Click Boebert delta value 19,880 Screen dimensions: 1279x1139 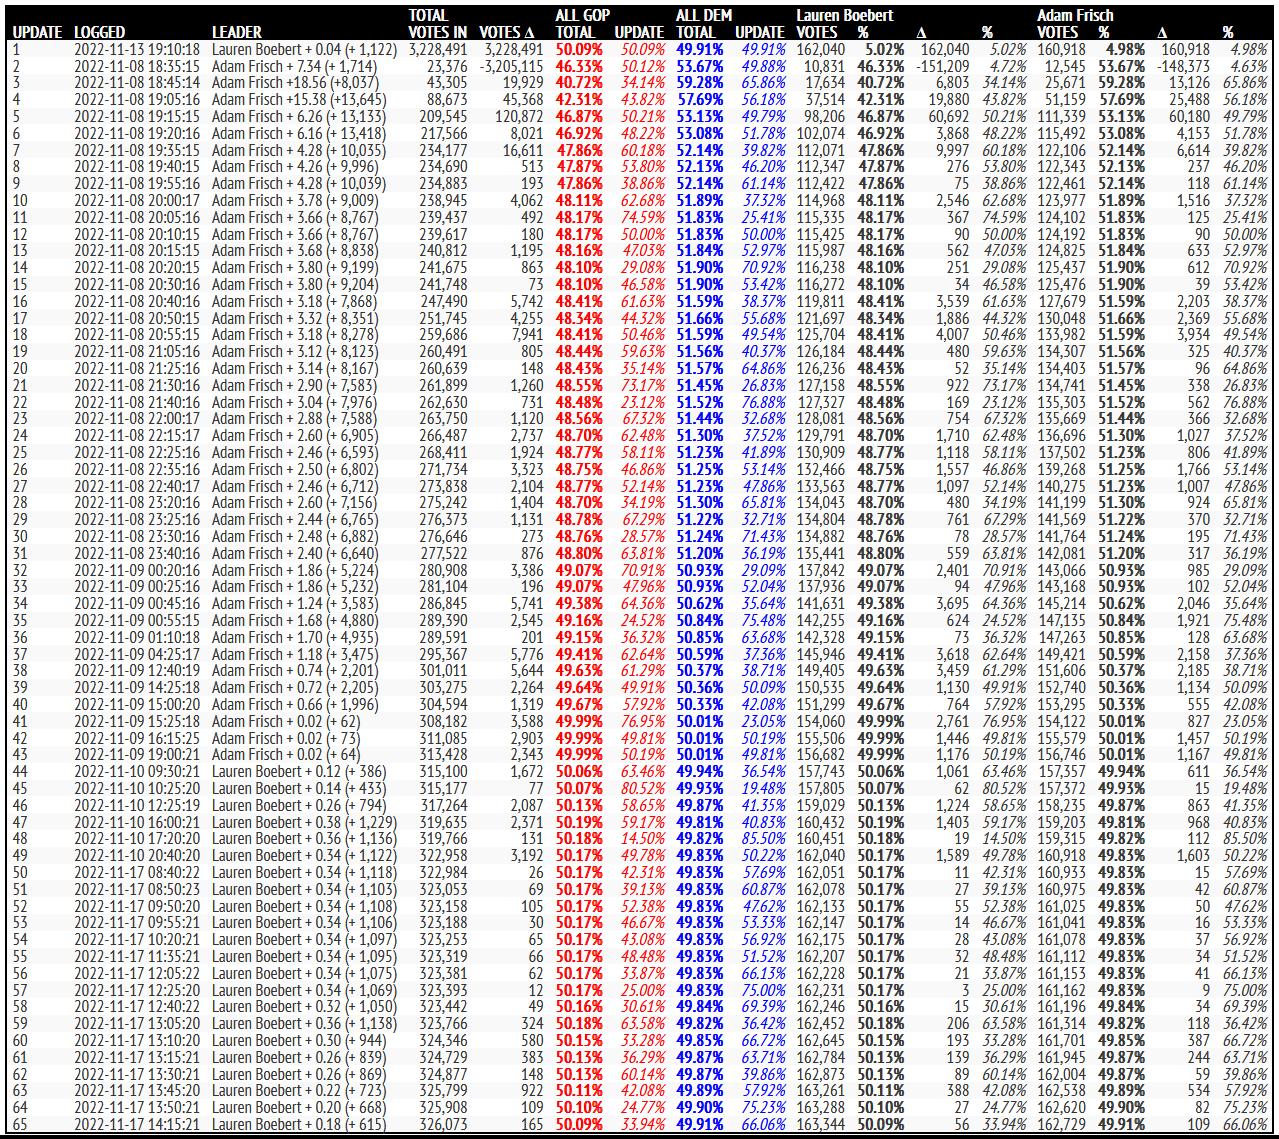pos(948,100)
